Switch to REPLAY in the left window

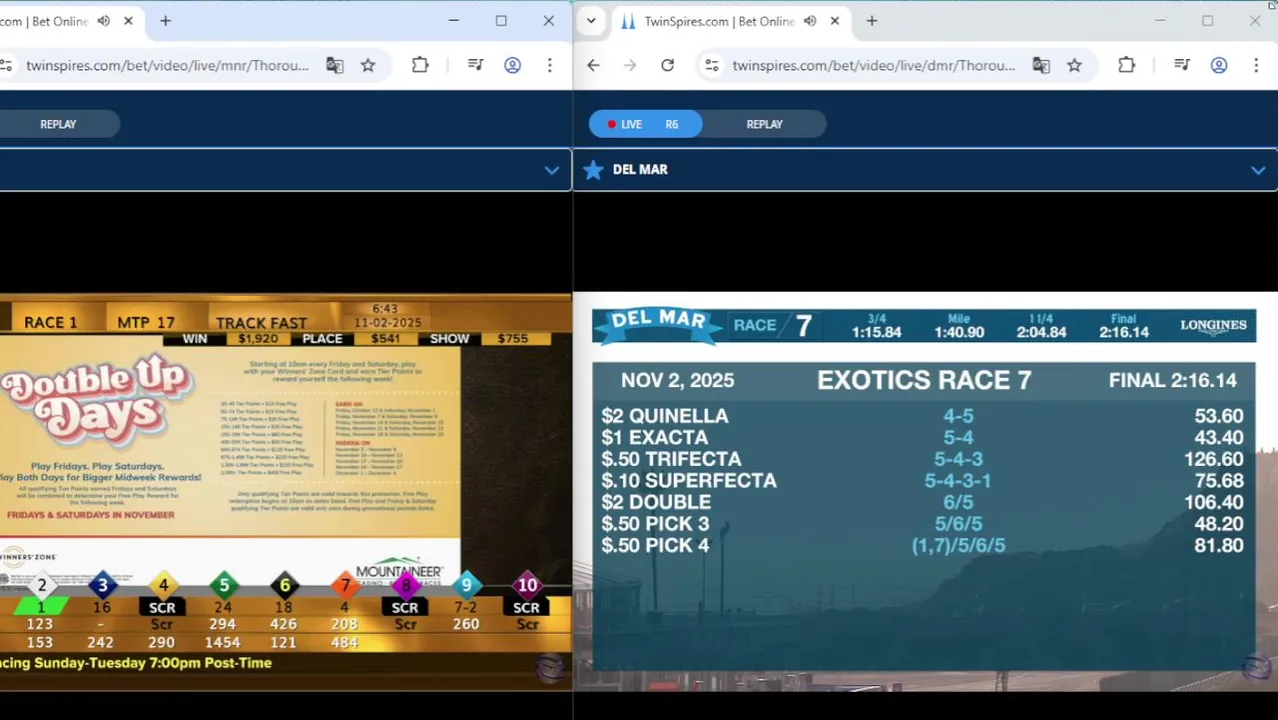coord(58,124)
